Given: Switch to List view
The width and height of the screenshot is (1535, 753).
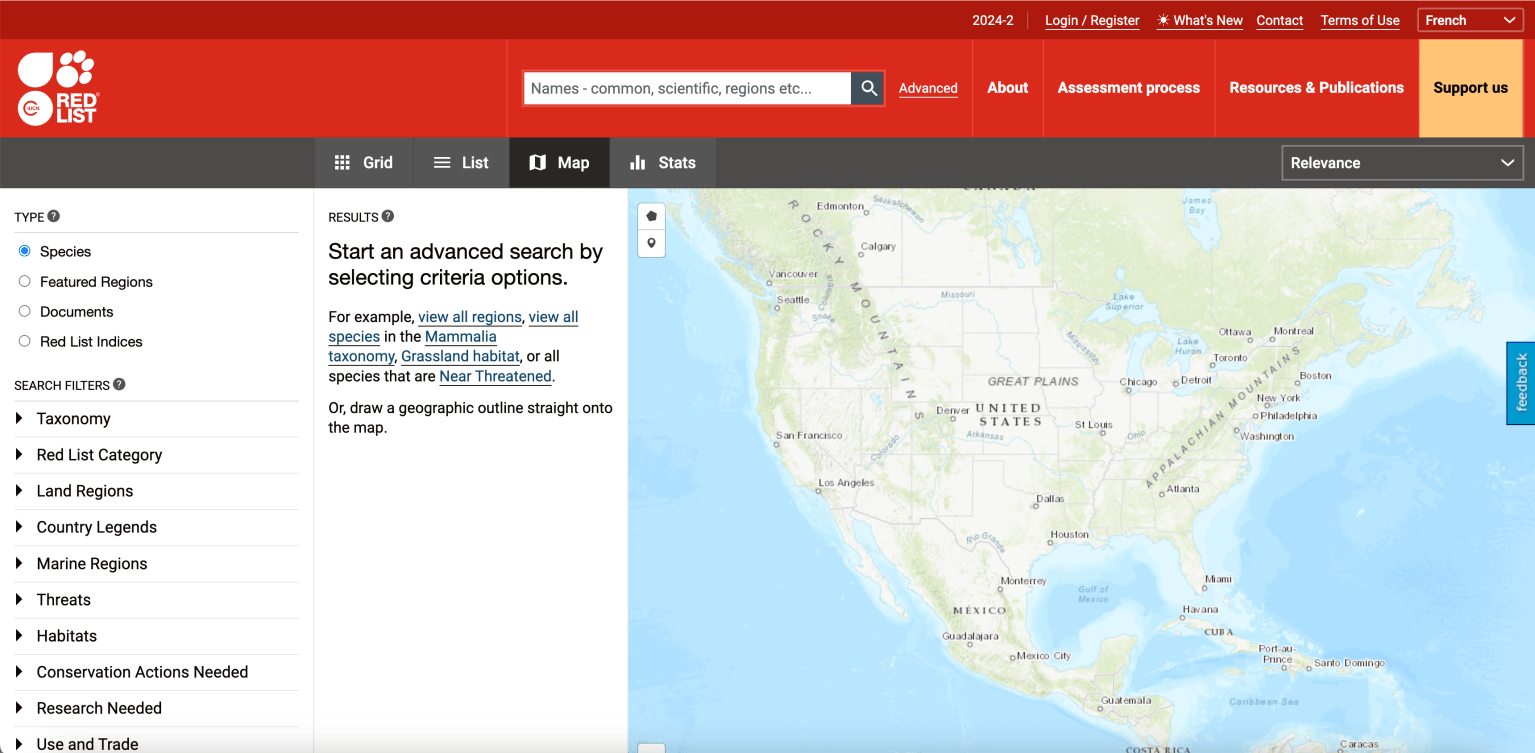Looking at the screenshot, I should pos(461,163).
